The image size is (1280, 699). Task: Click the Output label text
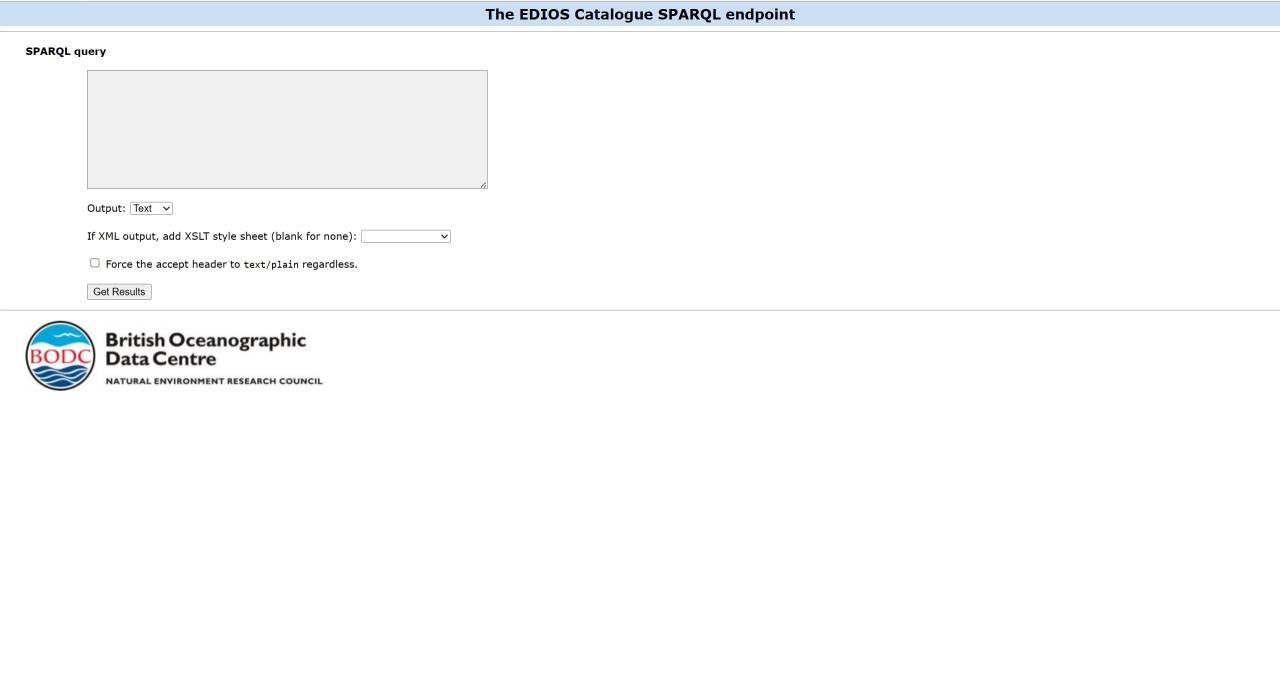[x=105, y=208]
